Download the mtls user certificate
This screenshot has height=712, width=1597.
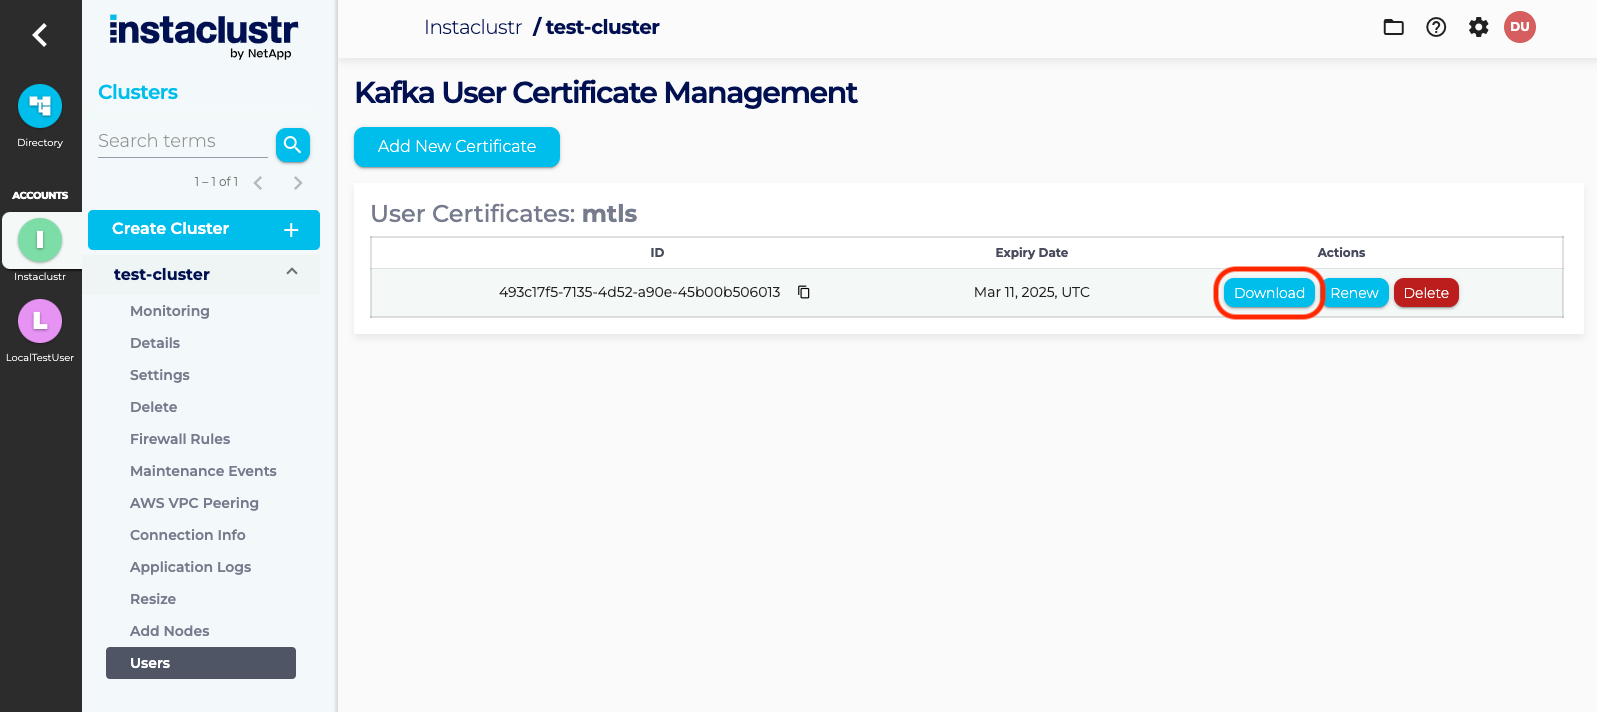[x=1269, y=293]
